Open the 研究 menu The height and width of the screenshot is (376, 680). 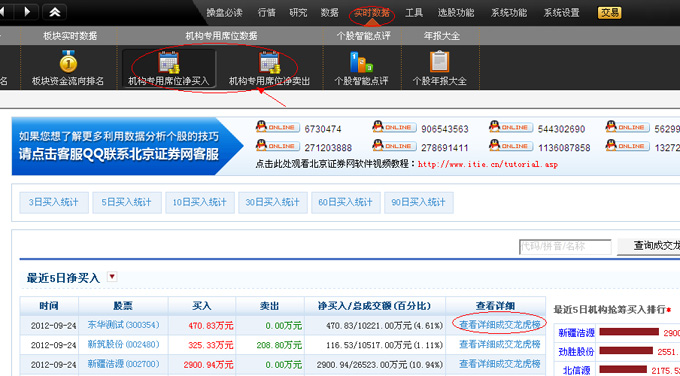pyautogui.click(x=298, y=13)
